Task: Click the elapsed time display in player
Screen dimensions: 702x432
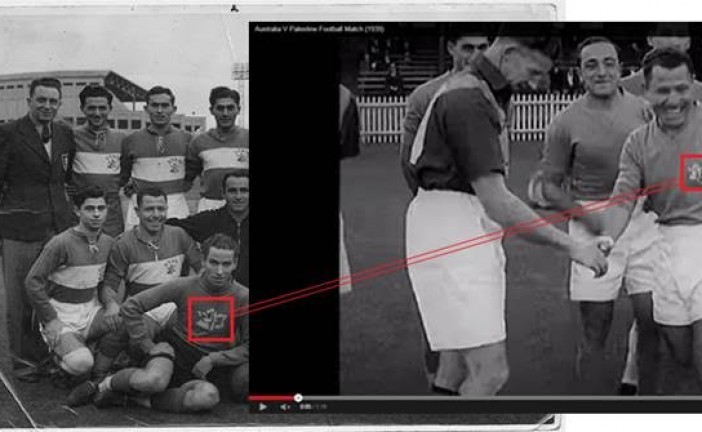Action: [x=311, y=407]
